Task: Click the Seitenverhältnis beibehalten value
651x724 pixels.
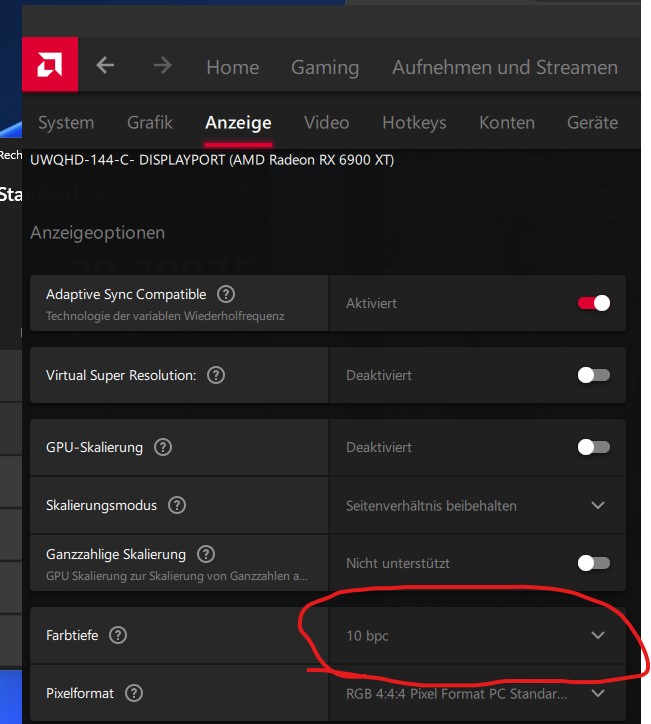Action: coord(431,506)
